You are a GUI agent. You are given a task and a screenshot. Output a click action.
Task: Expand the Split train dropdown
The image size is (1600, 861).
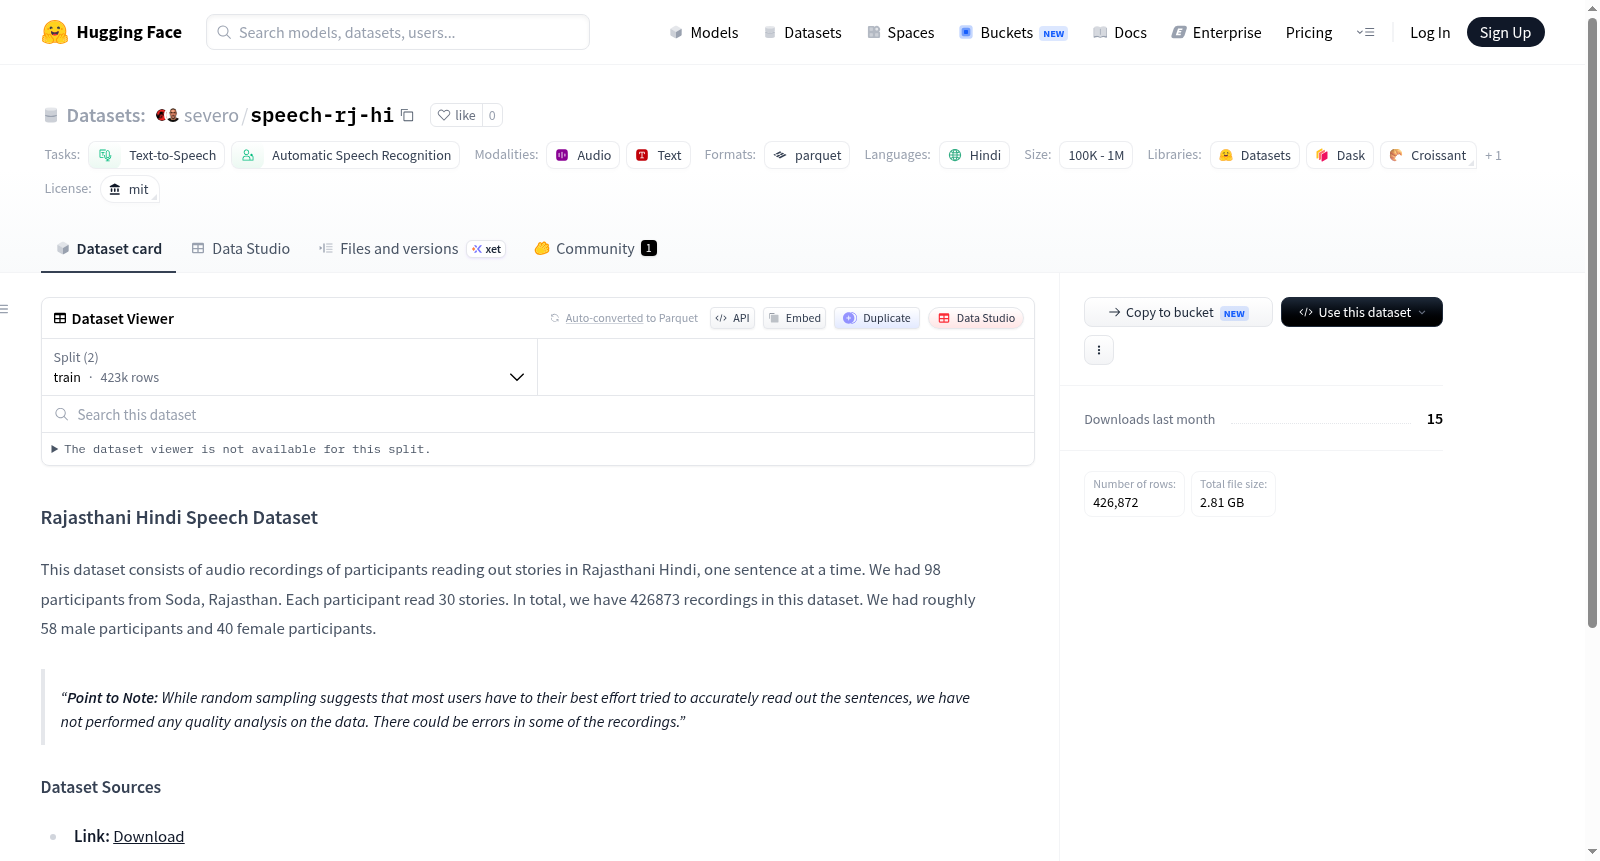(x=289, y=367)
